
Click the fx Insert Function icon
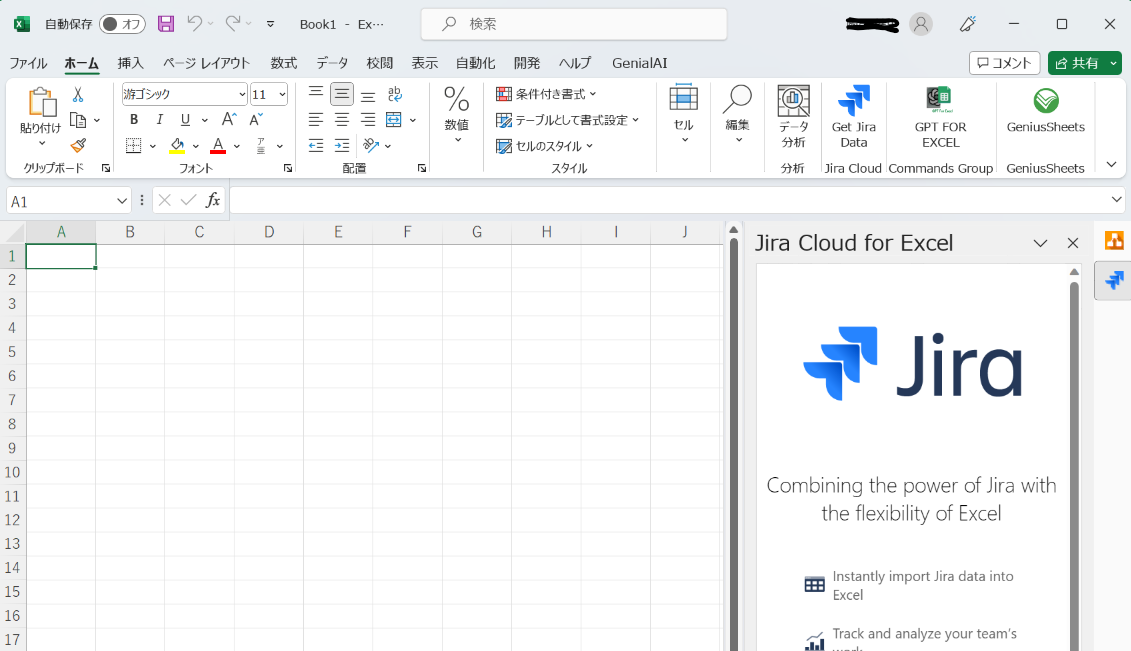pos(213,200)
